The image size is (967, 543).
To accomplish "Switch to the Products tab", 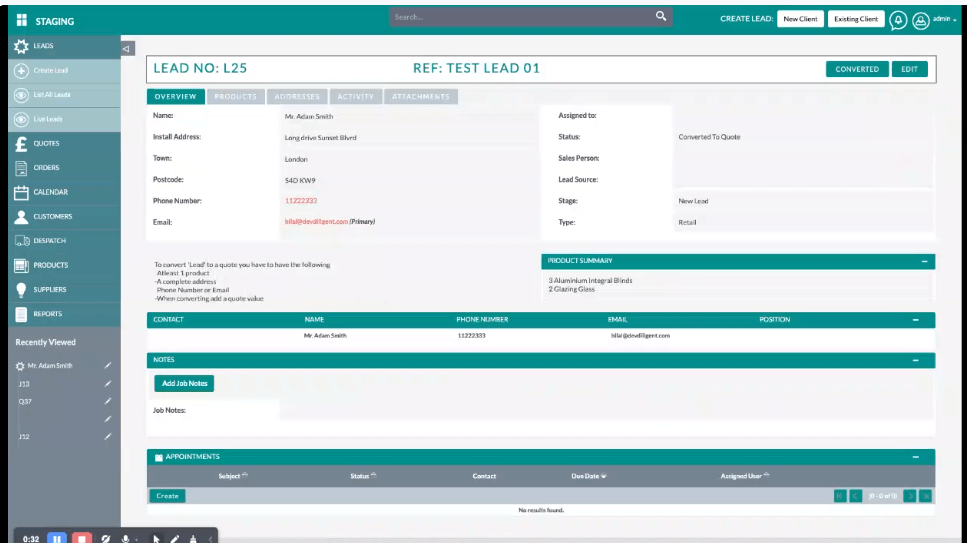I will click(236, 97).
